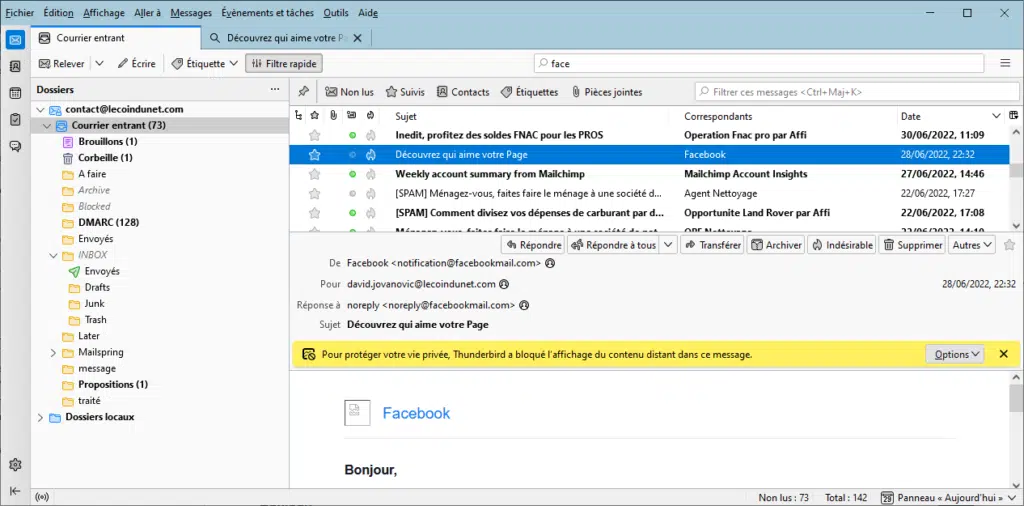Click the Écrire button
This screenshot has height=506, width=1024.
click(137, 63)
